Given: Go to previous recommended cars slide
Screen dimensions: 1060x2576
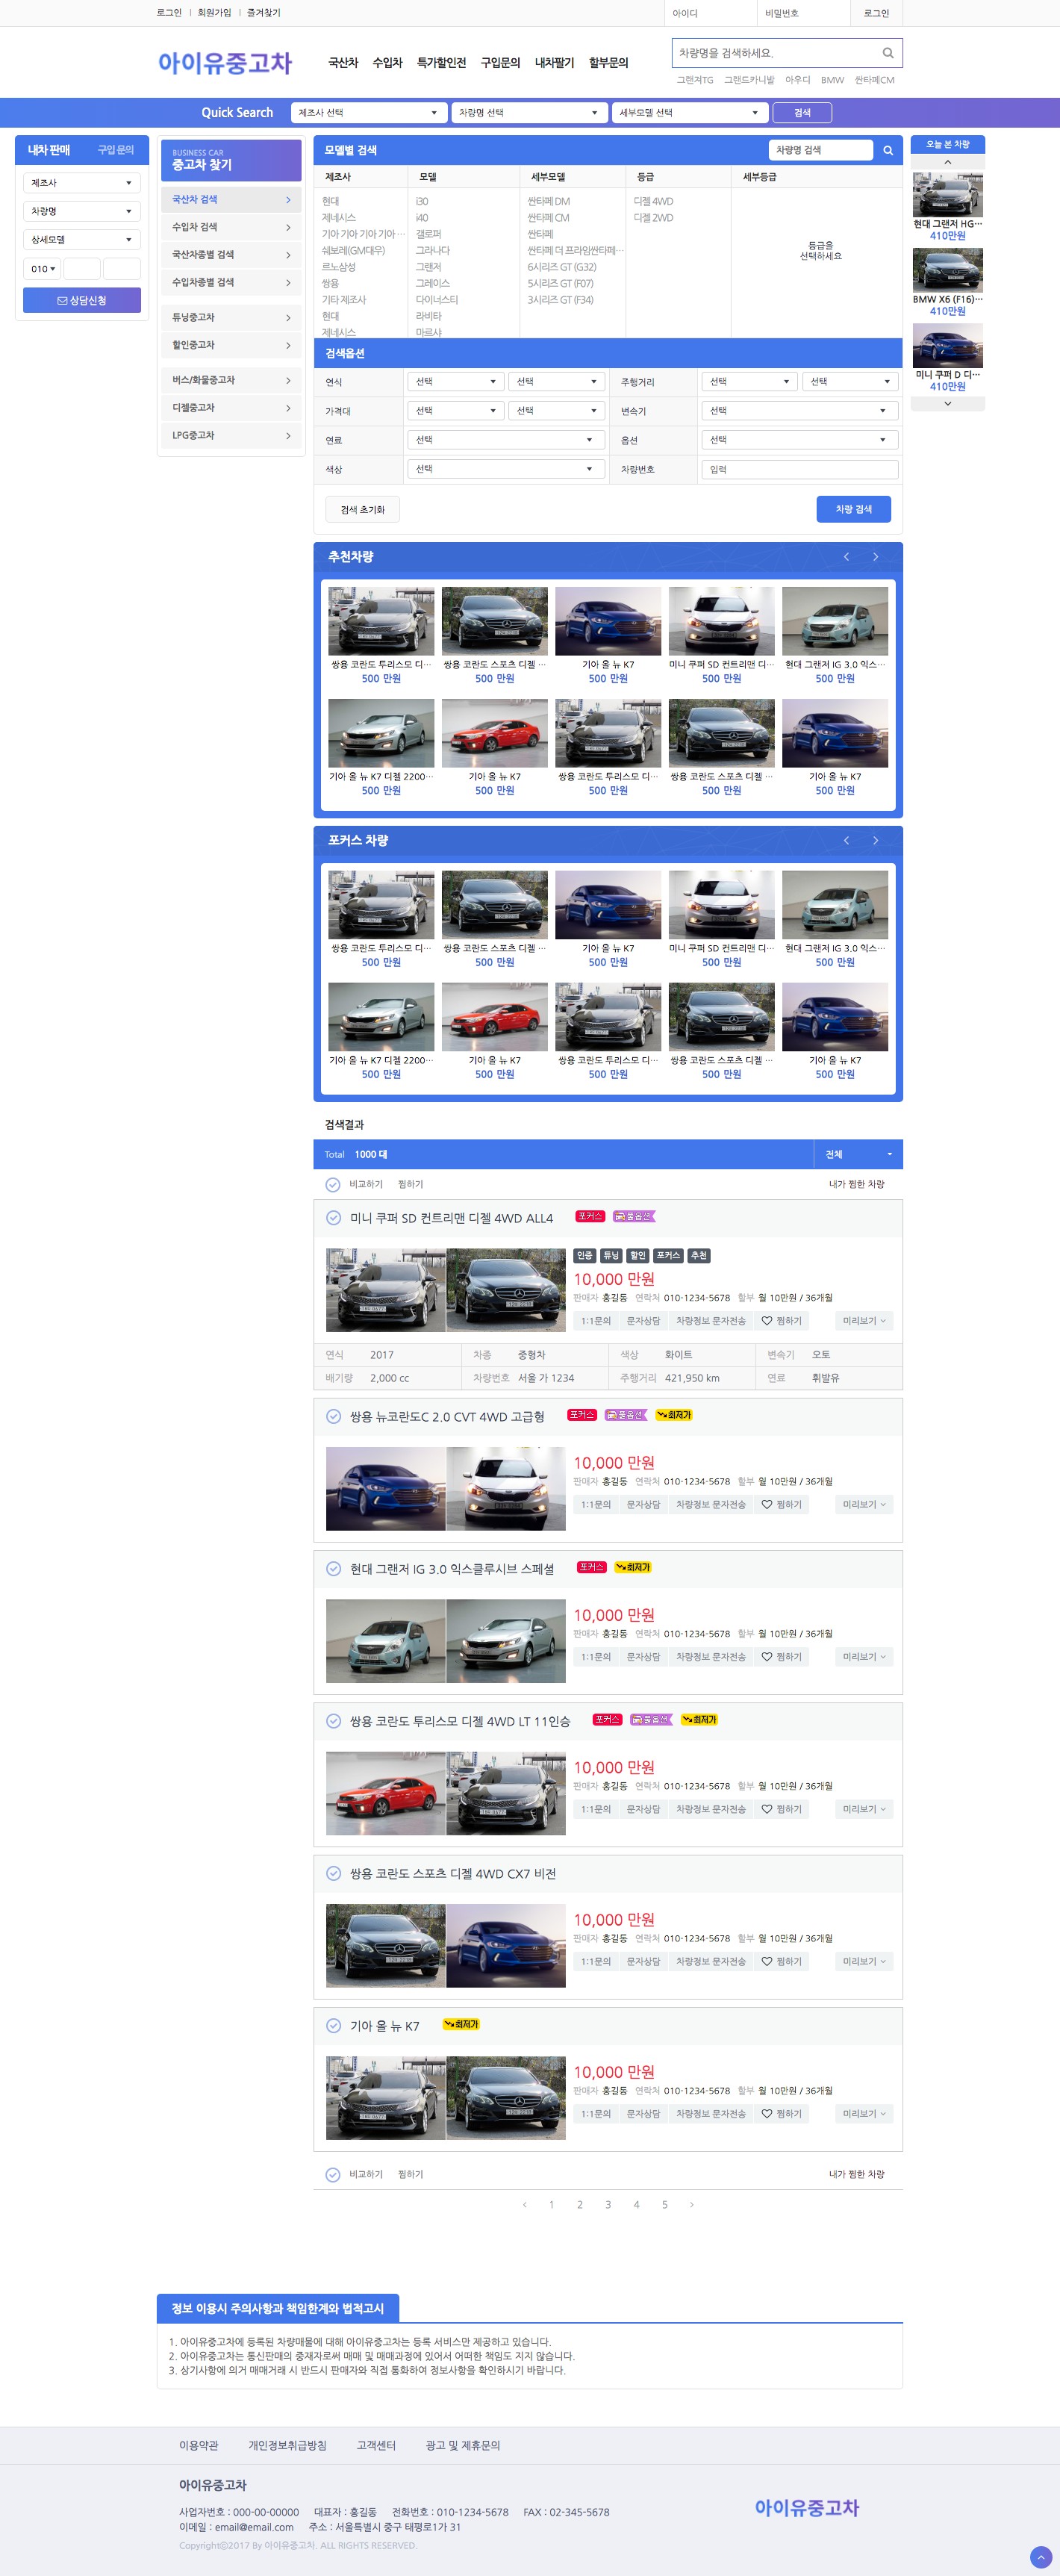Looking at the screenshot, I should click(846, 557).
